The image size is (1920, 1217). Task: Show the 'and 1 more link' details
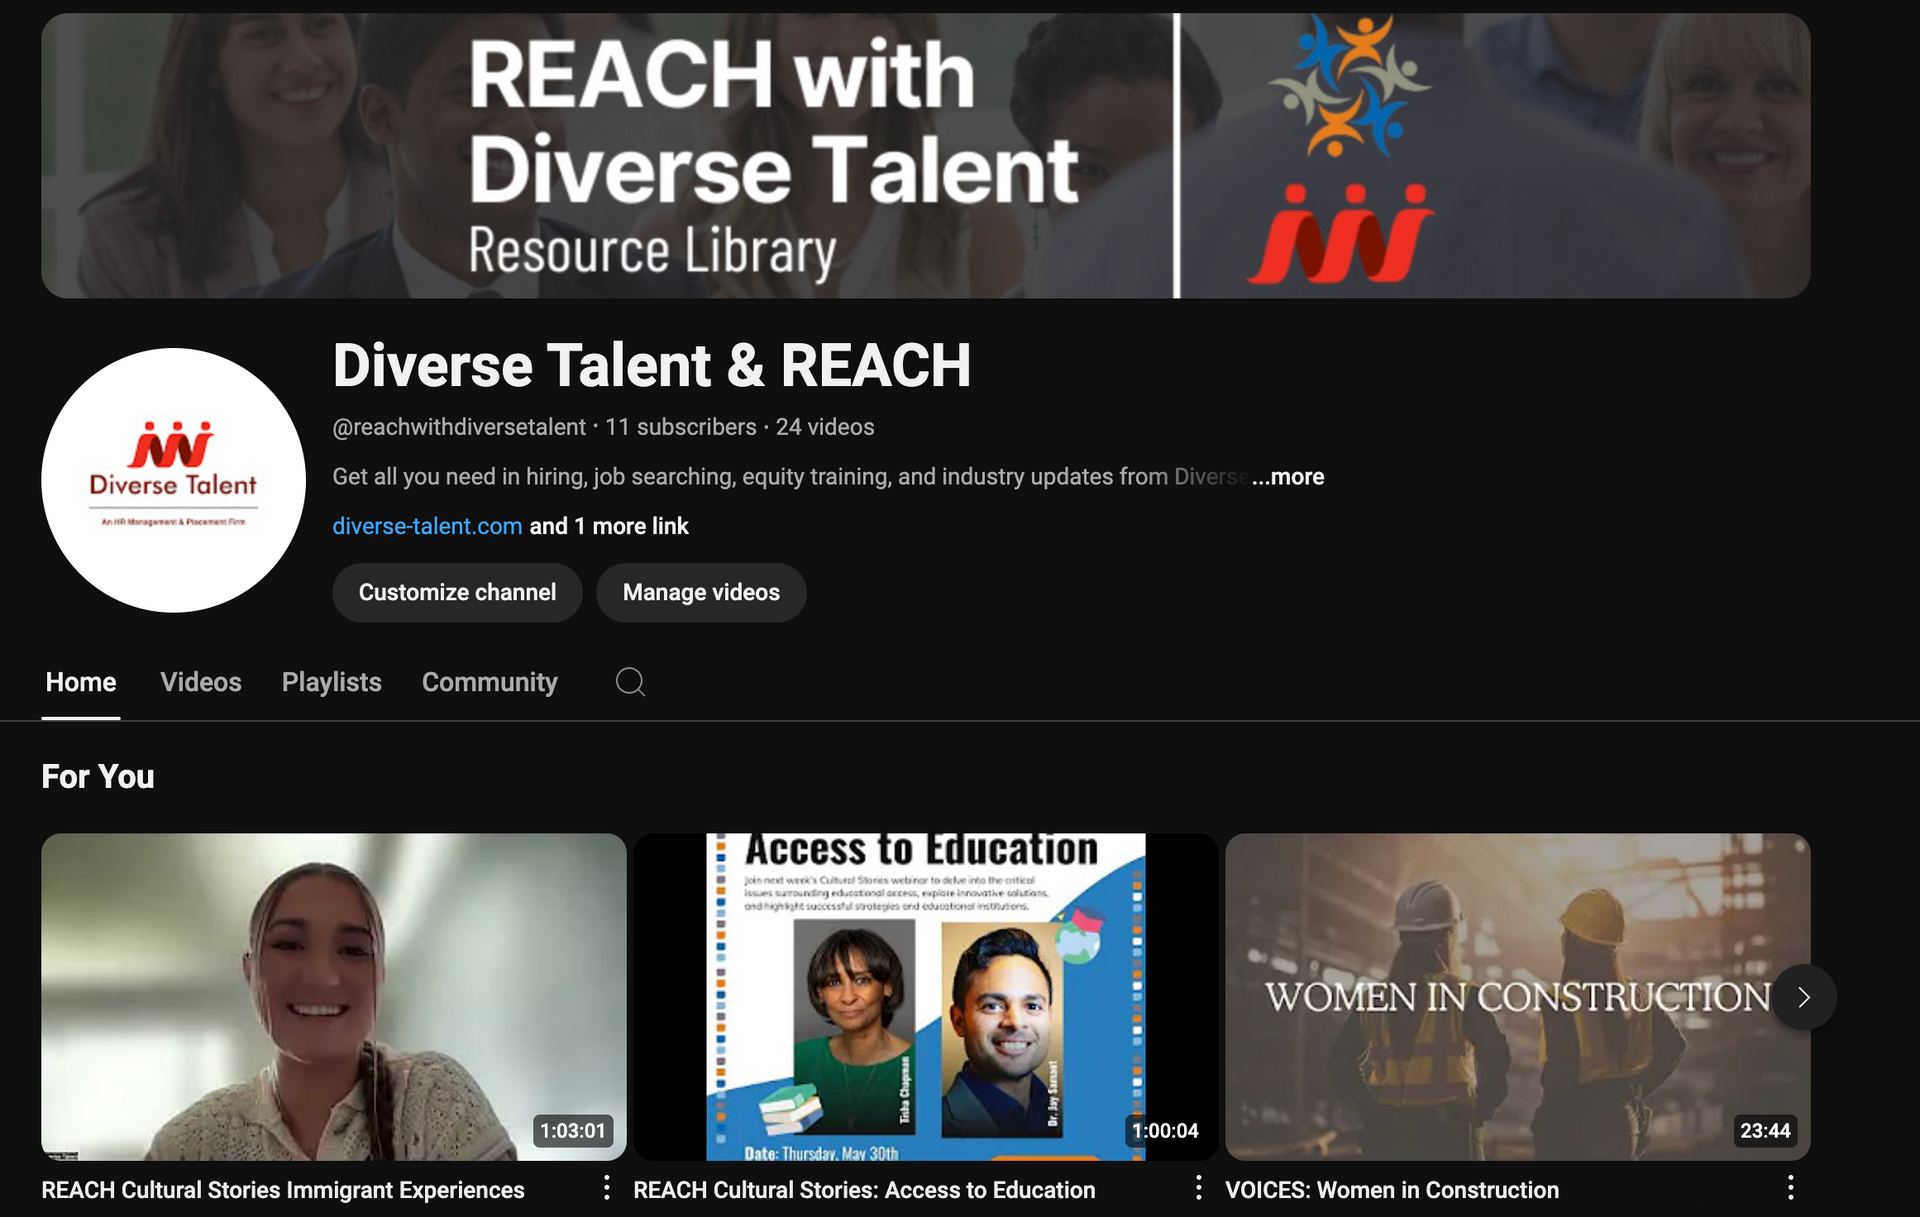pos(609,526)
